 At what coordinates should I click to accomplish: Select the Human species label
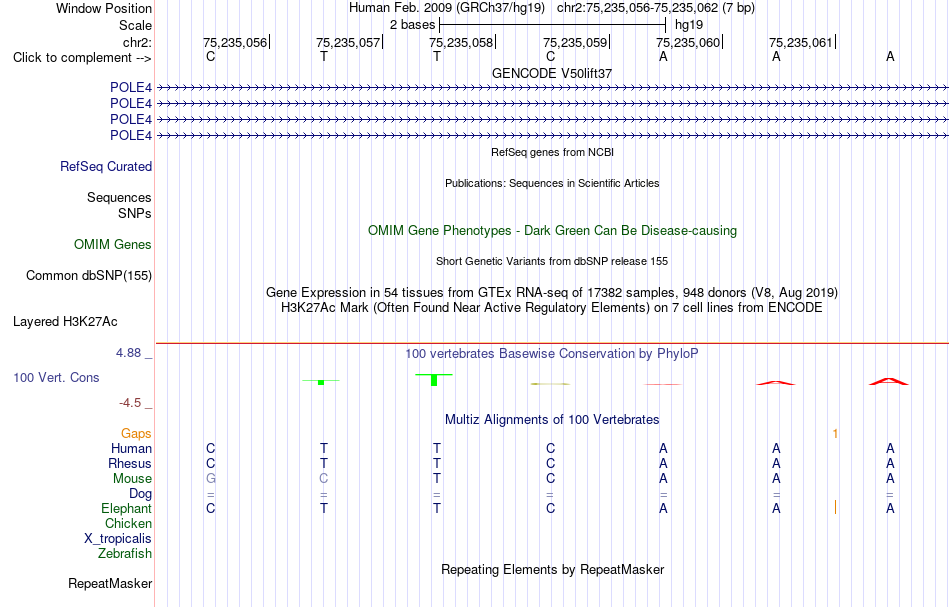pos(131,449)
